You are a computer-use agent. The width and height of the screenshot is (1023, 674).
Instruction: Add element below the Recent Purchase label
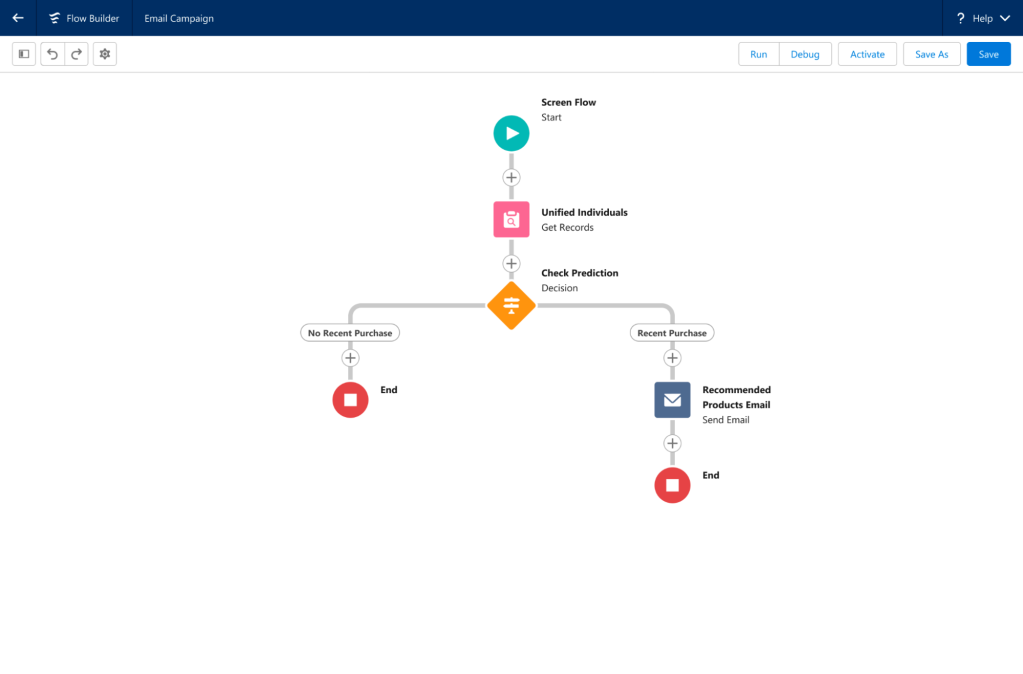(x=672, y=358)
